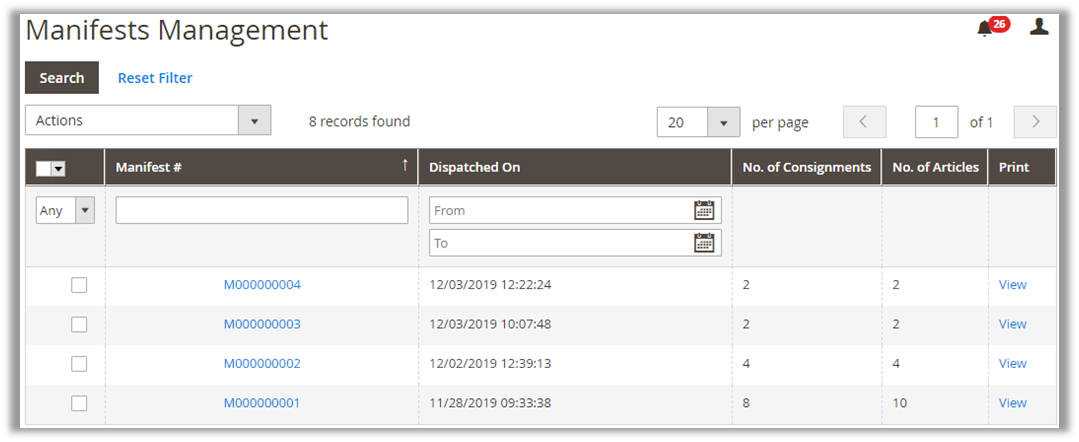Image resolution: width=1079 pixels, height=442 pixels.
Task: Go to the next page arrow
Action: click(x=1035, y=122)
